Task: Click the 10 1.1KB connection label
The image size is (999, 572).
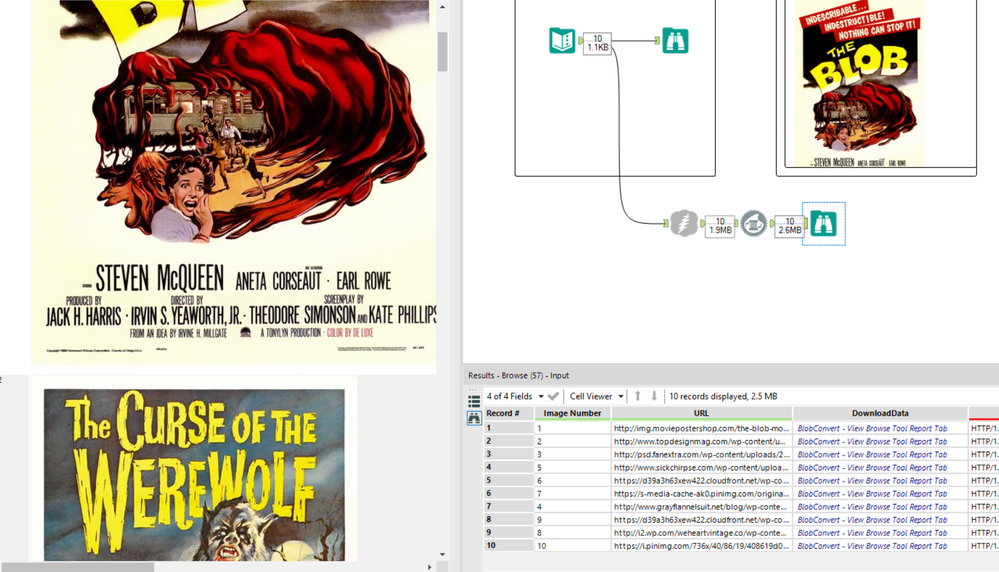Action: tap(598, 43)
